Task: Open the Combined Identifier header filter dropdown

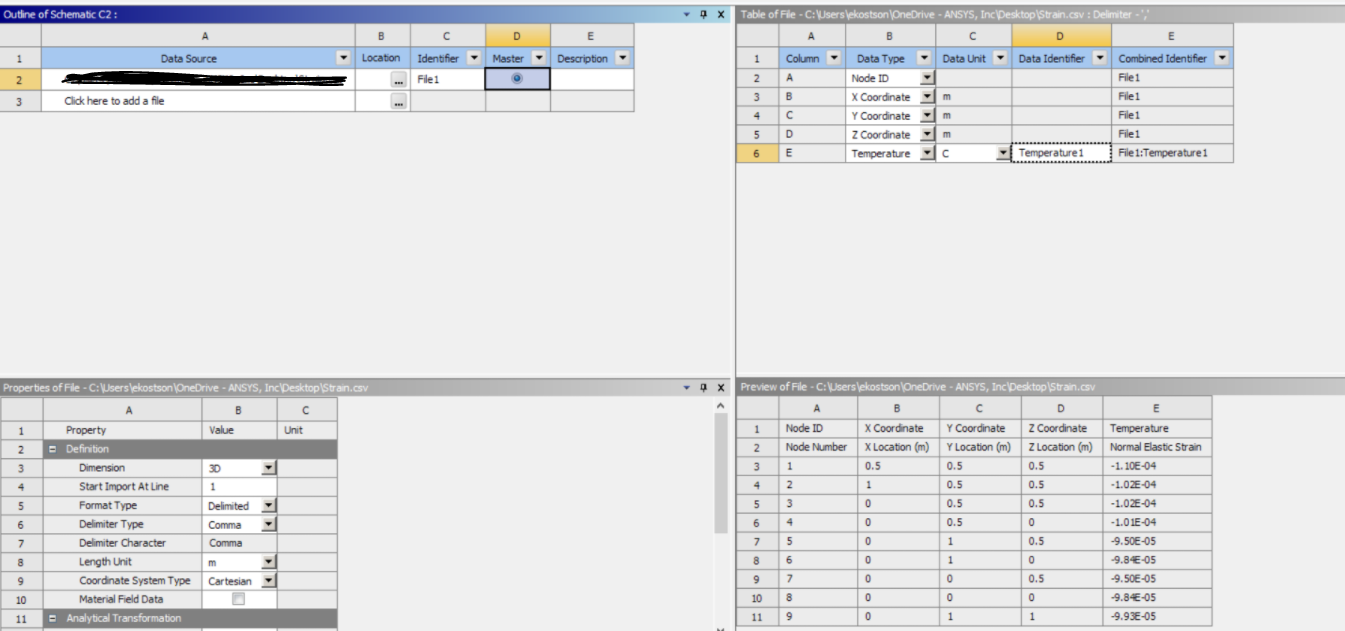Action: click(x=1220, y=58)
